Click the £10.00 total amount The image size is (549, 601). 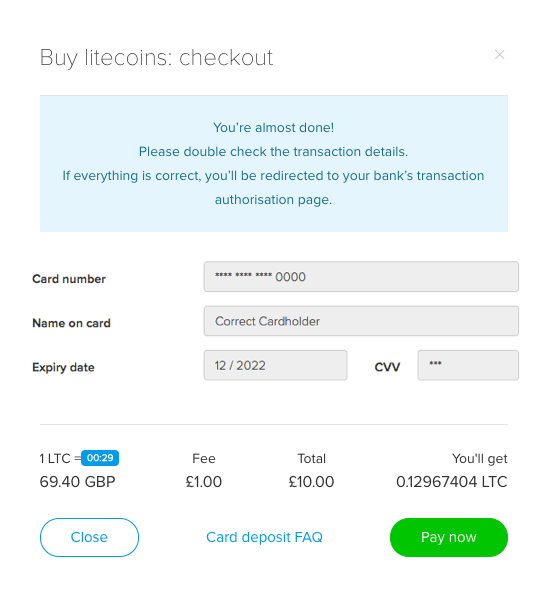pos(311,482)
